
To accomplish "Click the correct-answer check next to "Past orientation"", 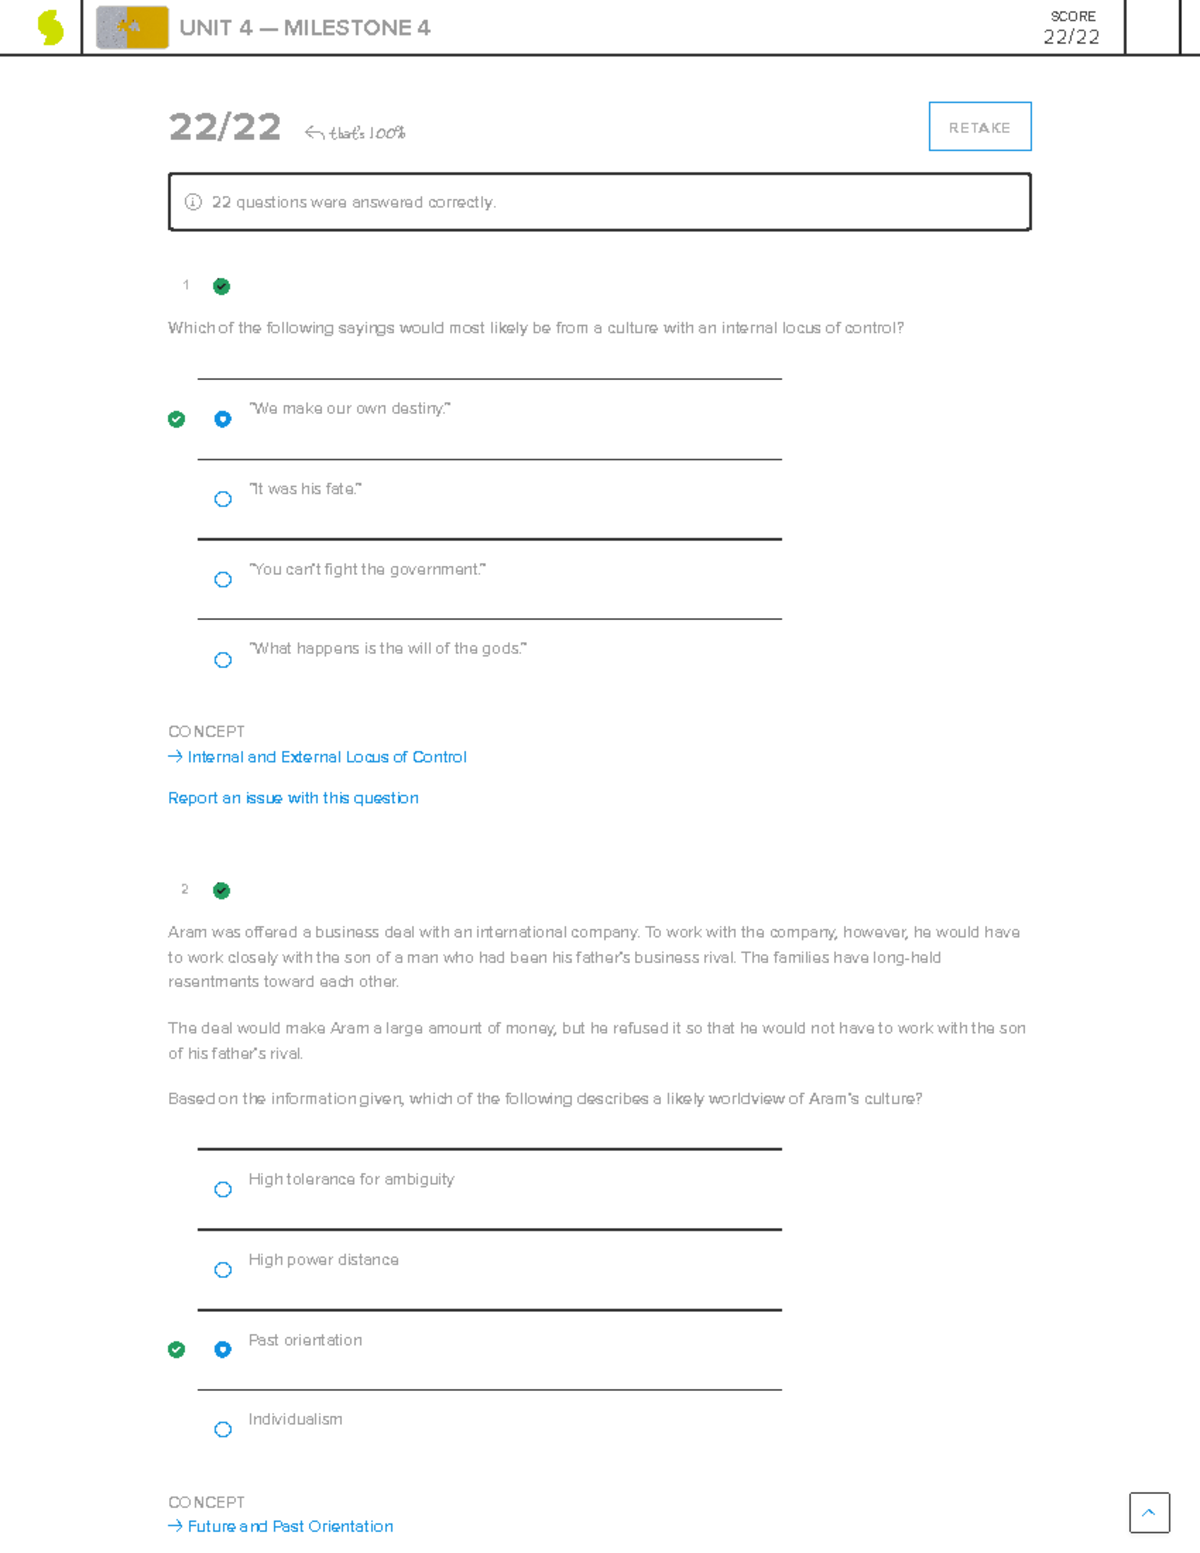I will (177, 1349).
